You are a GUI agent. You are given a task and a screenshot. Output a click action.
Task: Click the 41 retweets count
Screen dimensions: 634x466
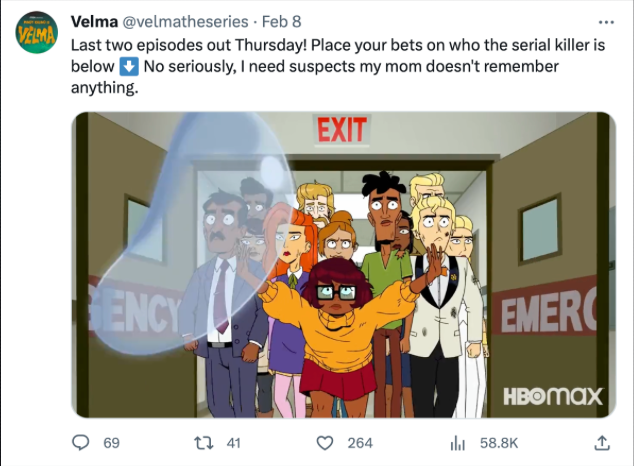pyautogui.click(x=233, y=443)
